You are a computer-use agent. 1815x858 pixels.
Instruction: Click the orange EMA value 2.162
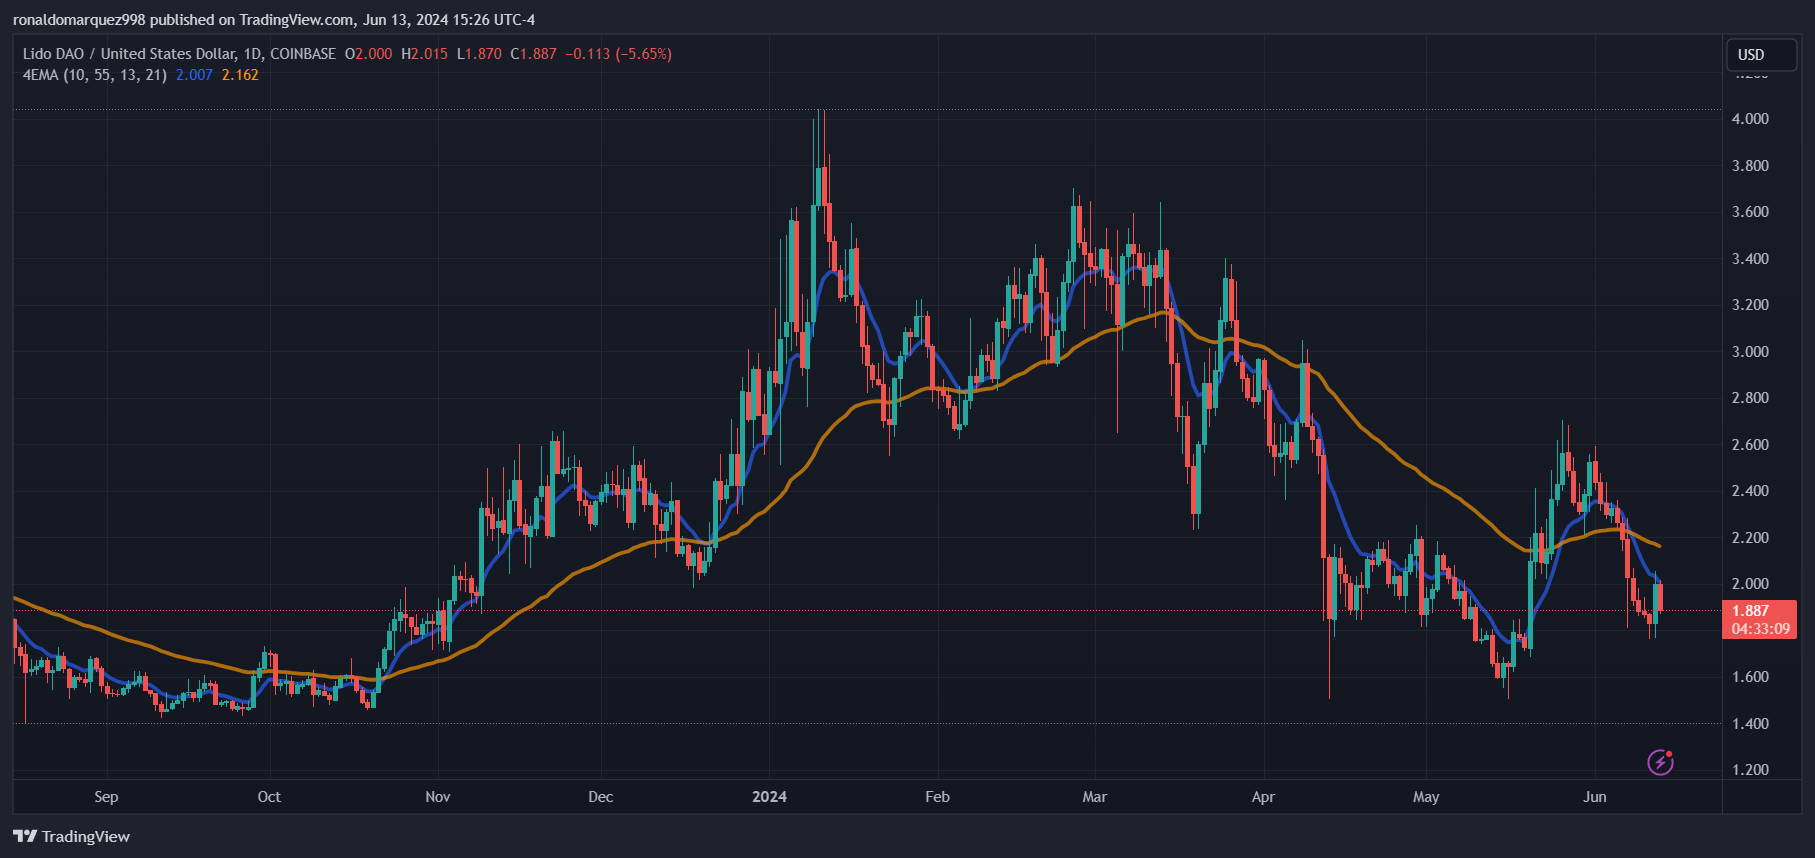coord(240,75)
